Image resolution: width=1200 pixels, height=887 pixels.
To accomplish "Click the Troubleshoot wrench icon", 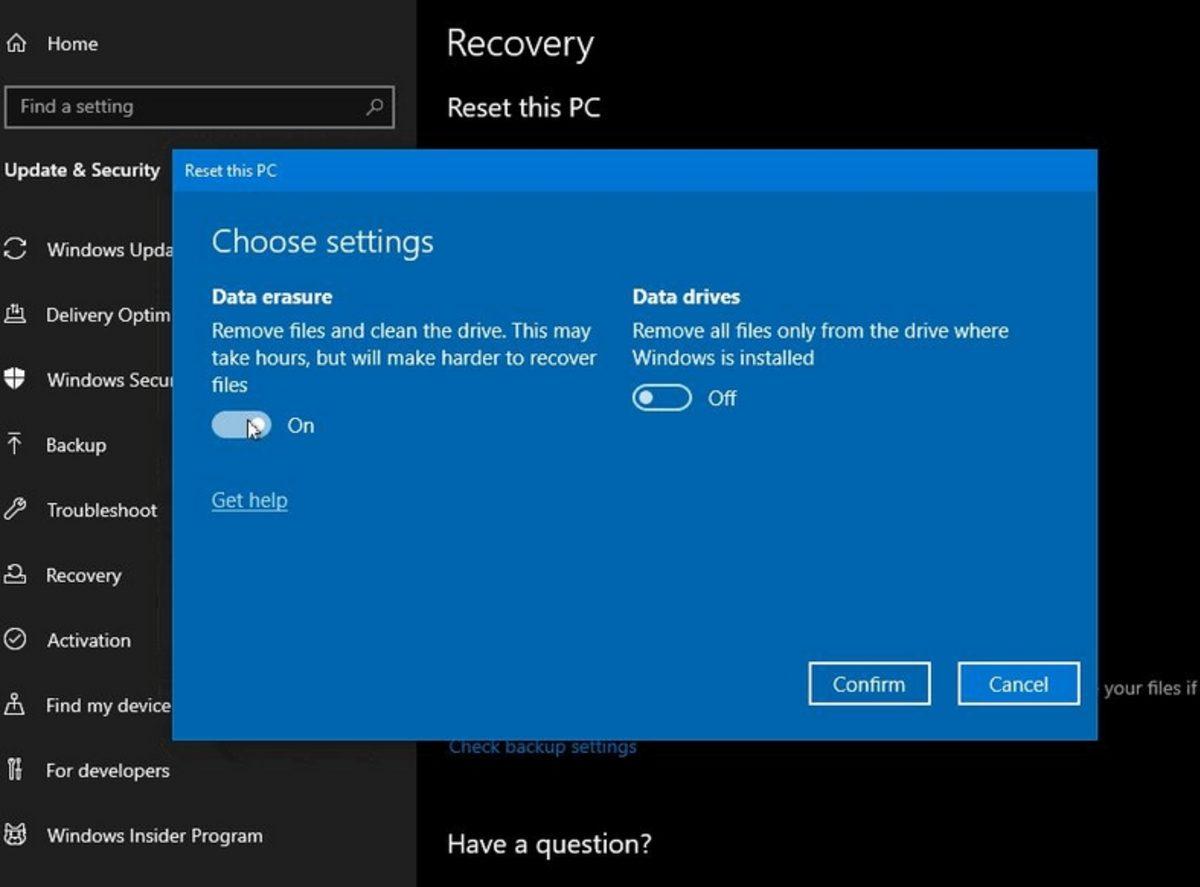I will click(x=15, y=510).
